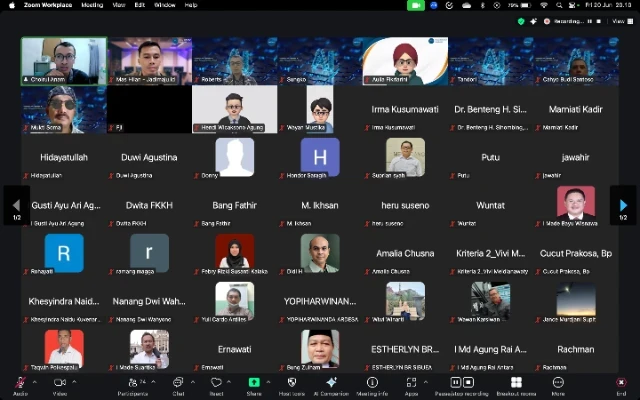
Task: Click the red End meeting button
Action: [621, 384]
